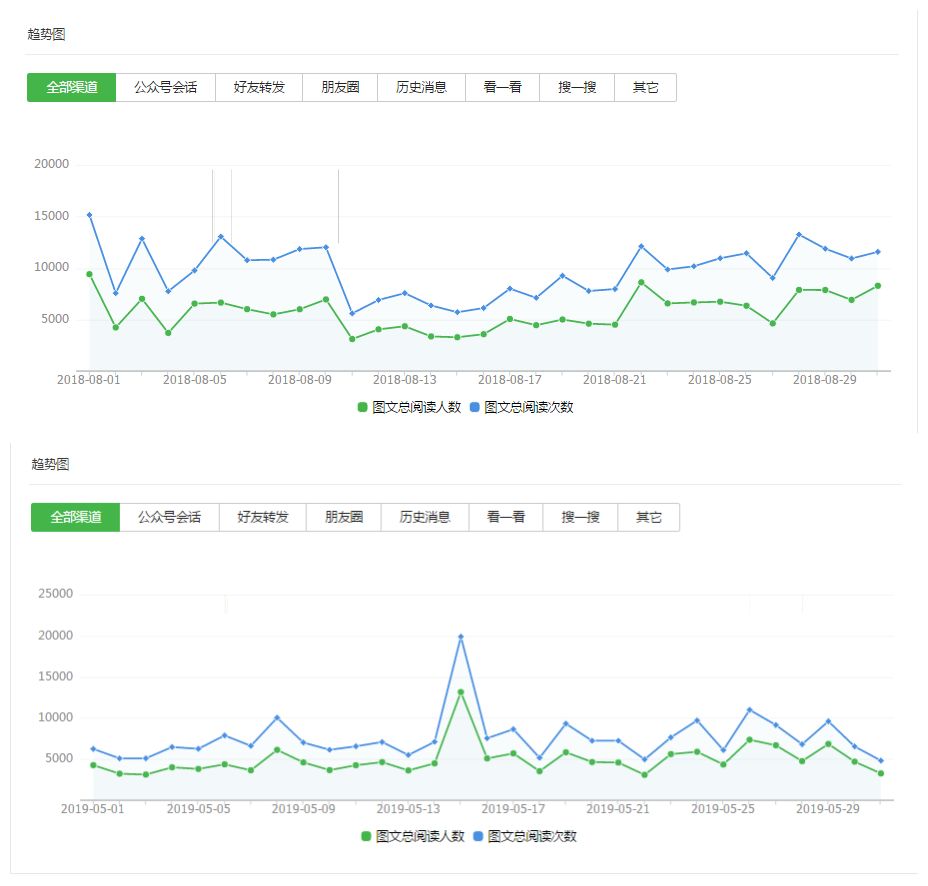Open 看一看 tab in the 2018-08 chart

tap(502, 88)
